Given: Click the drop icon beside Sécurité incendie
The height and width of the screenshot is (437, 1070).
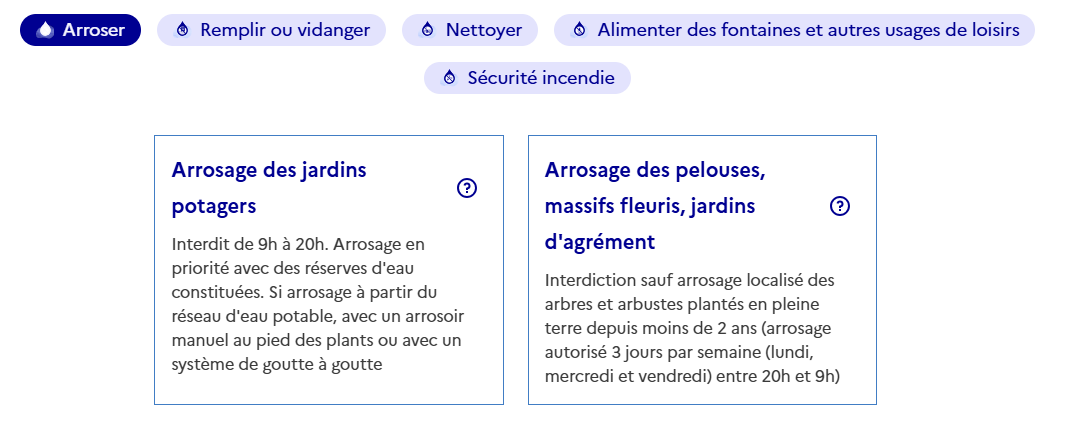Looking at the screenshot, I should [x=449, y=78].
